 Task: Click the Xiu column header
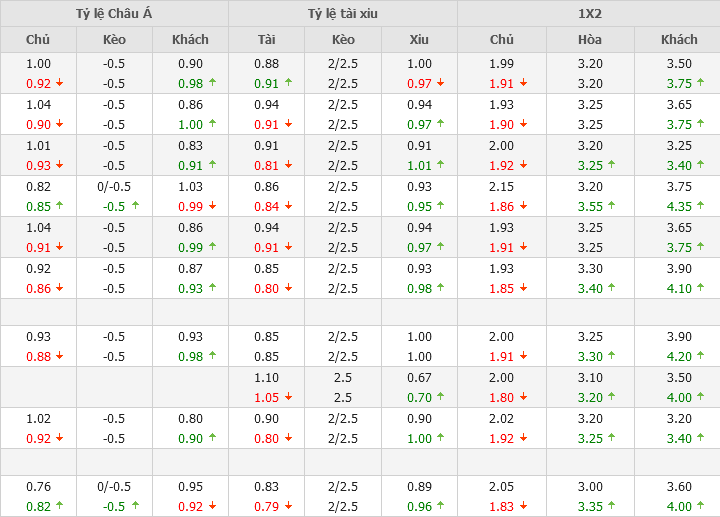419,40
